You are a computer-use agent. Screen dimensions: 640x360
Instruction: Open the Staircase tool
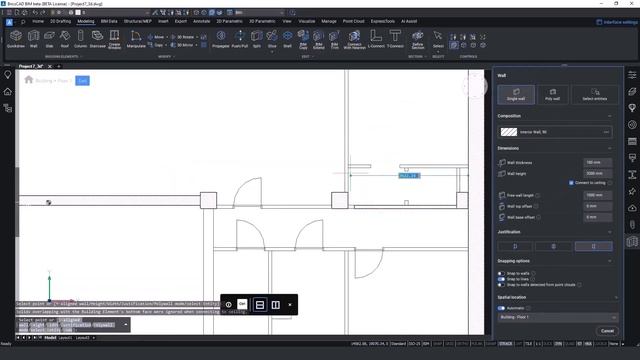(x=98, y=39)
